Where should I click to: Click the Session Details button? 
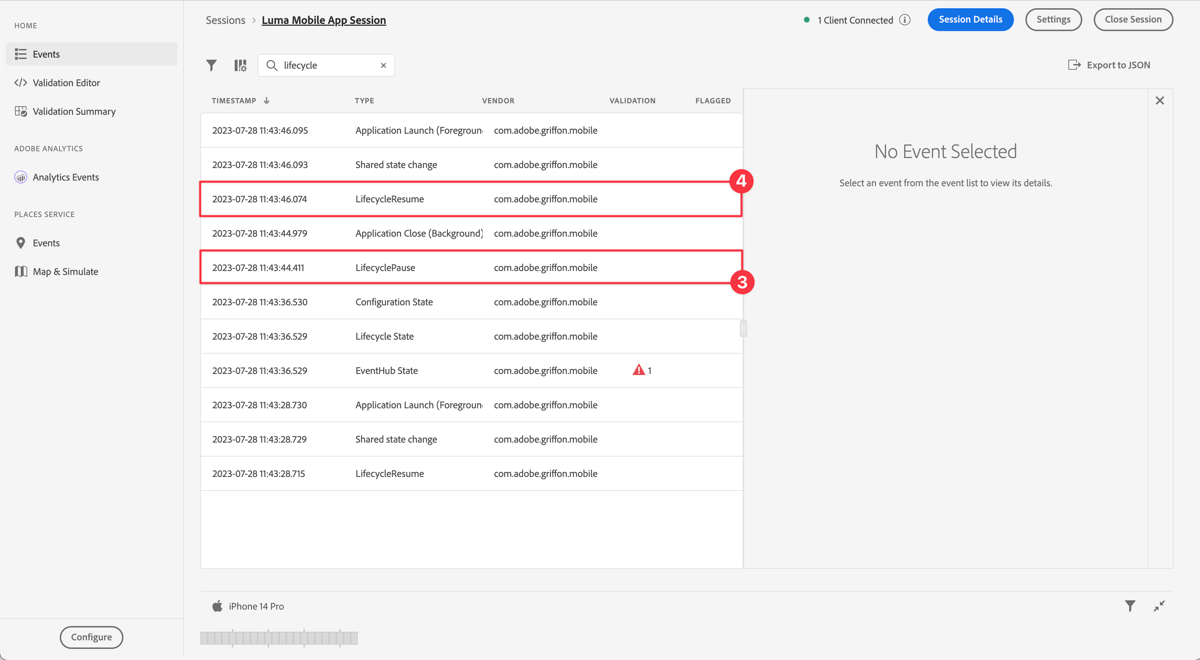(970, 19)
